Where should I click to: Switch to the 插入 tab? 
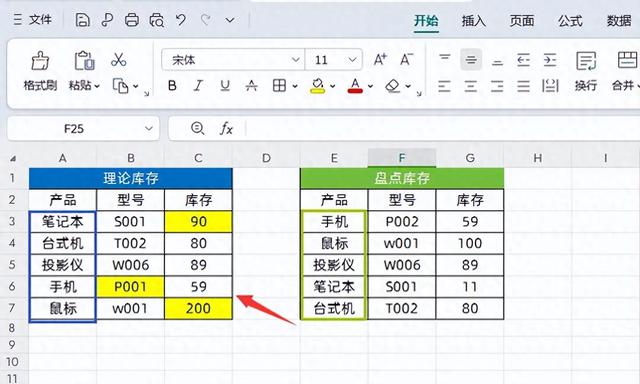click(473, 20)
